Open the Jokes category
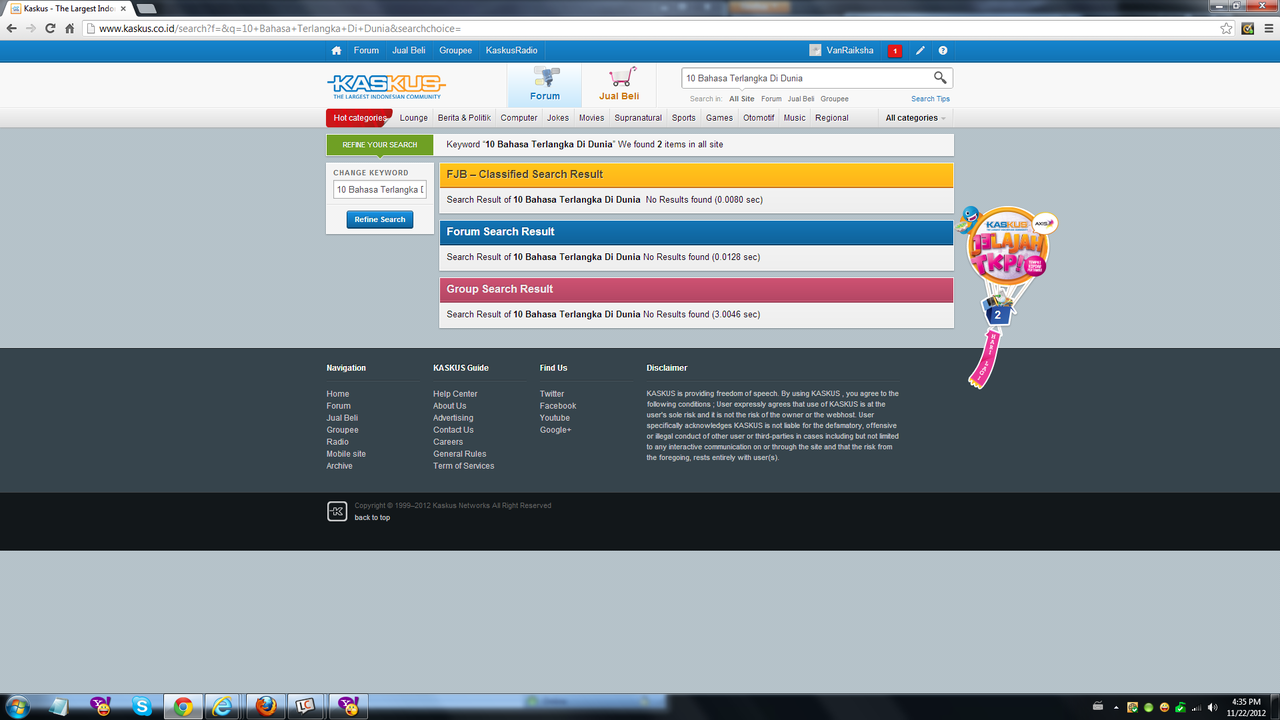The height and width of the screenshot is (720, 1280). click(x=558, y=118)
